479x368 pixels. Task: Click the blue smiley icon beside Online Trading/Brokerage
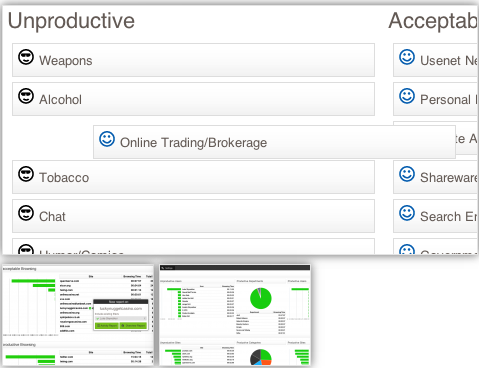click(107, 139)
